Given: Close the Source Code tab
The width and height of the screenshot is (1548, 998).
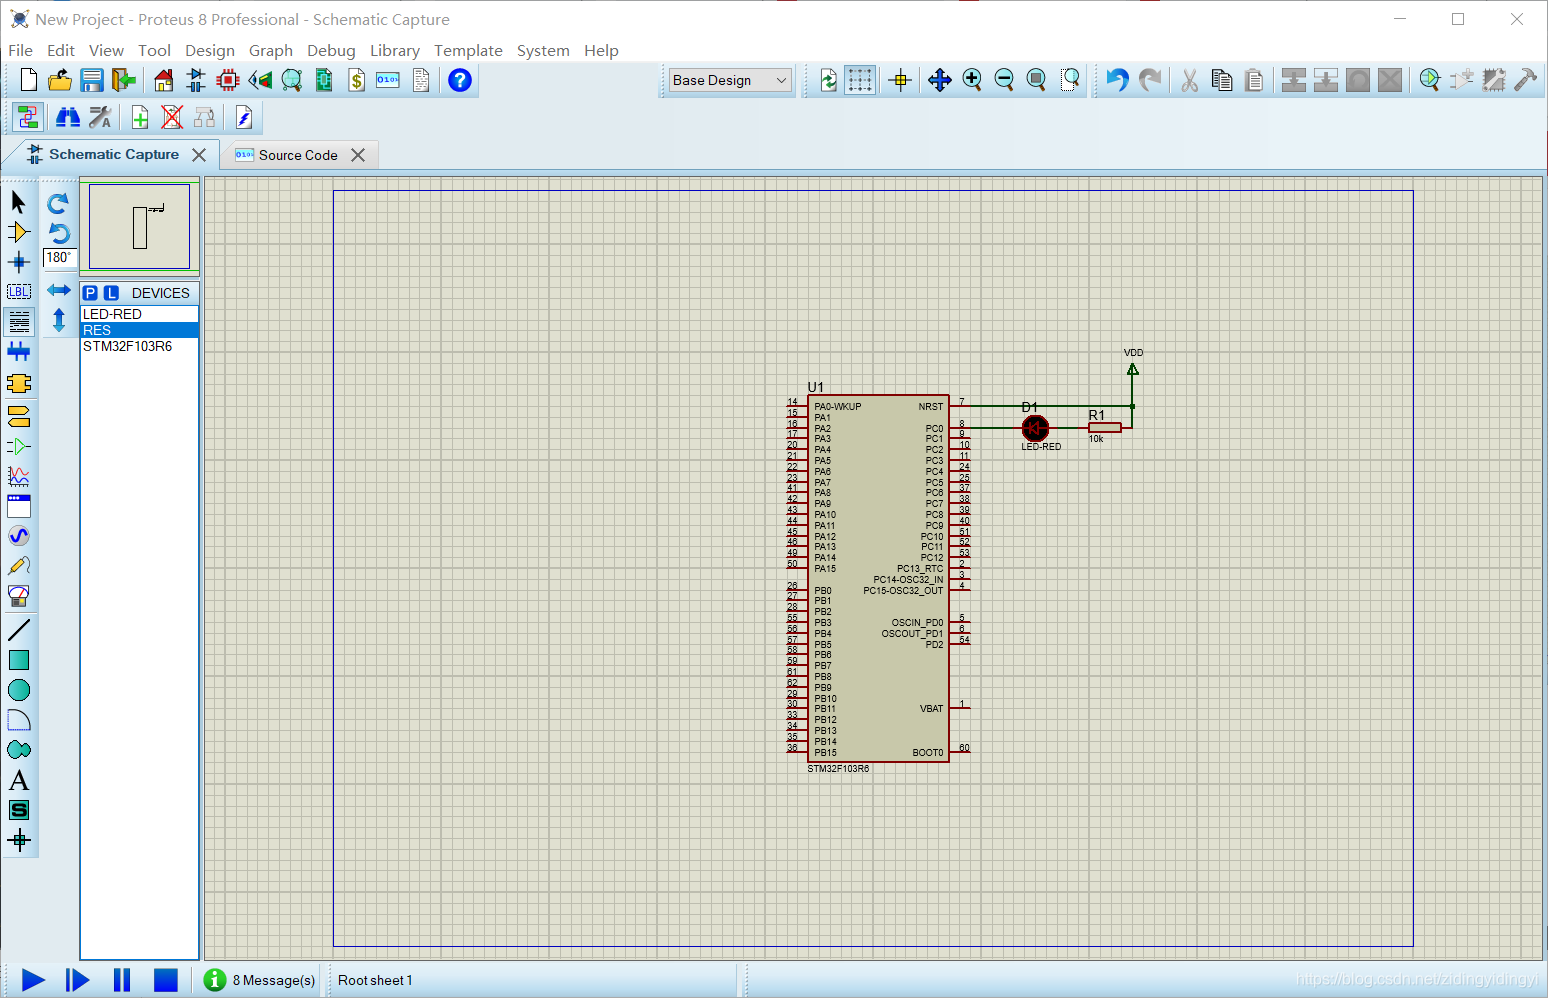Looking at the screenshot, I should coord(358,155).
